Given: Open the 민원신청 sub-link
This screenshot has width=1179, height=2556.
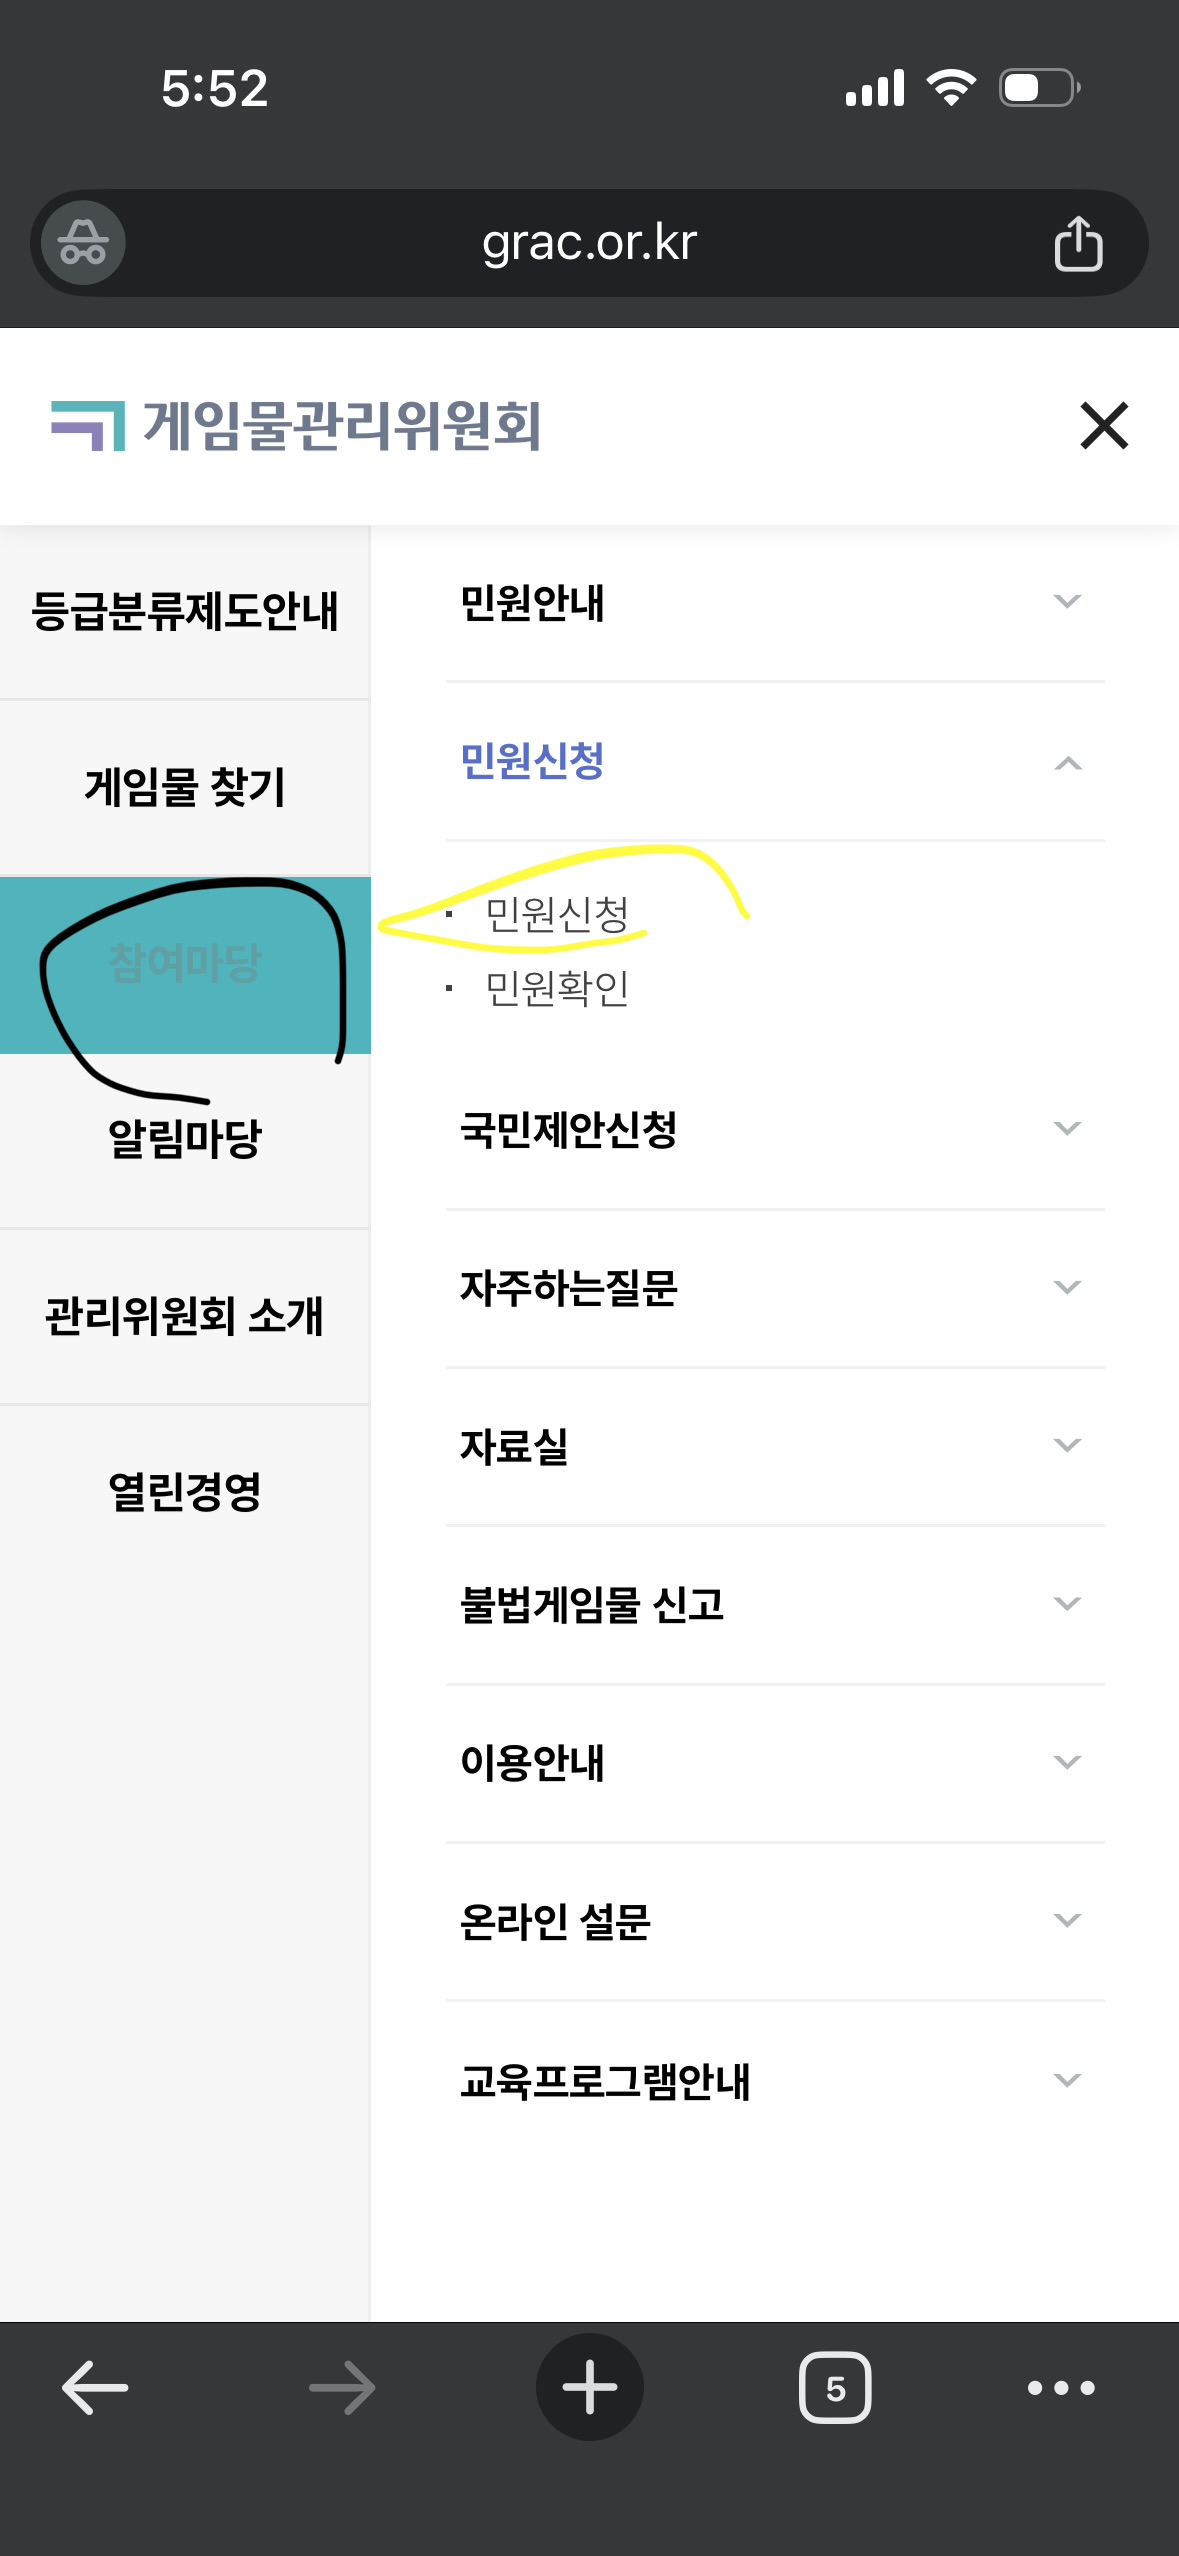Looking at the screenshot, I should coord(557,913).
